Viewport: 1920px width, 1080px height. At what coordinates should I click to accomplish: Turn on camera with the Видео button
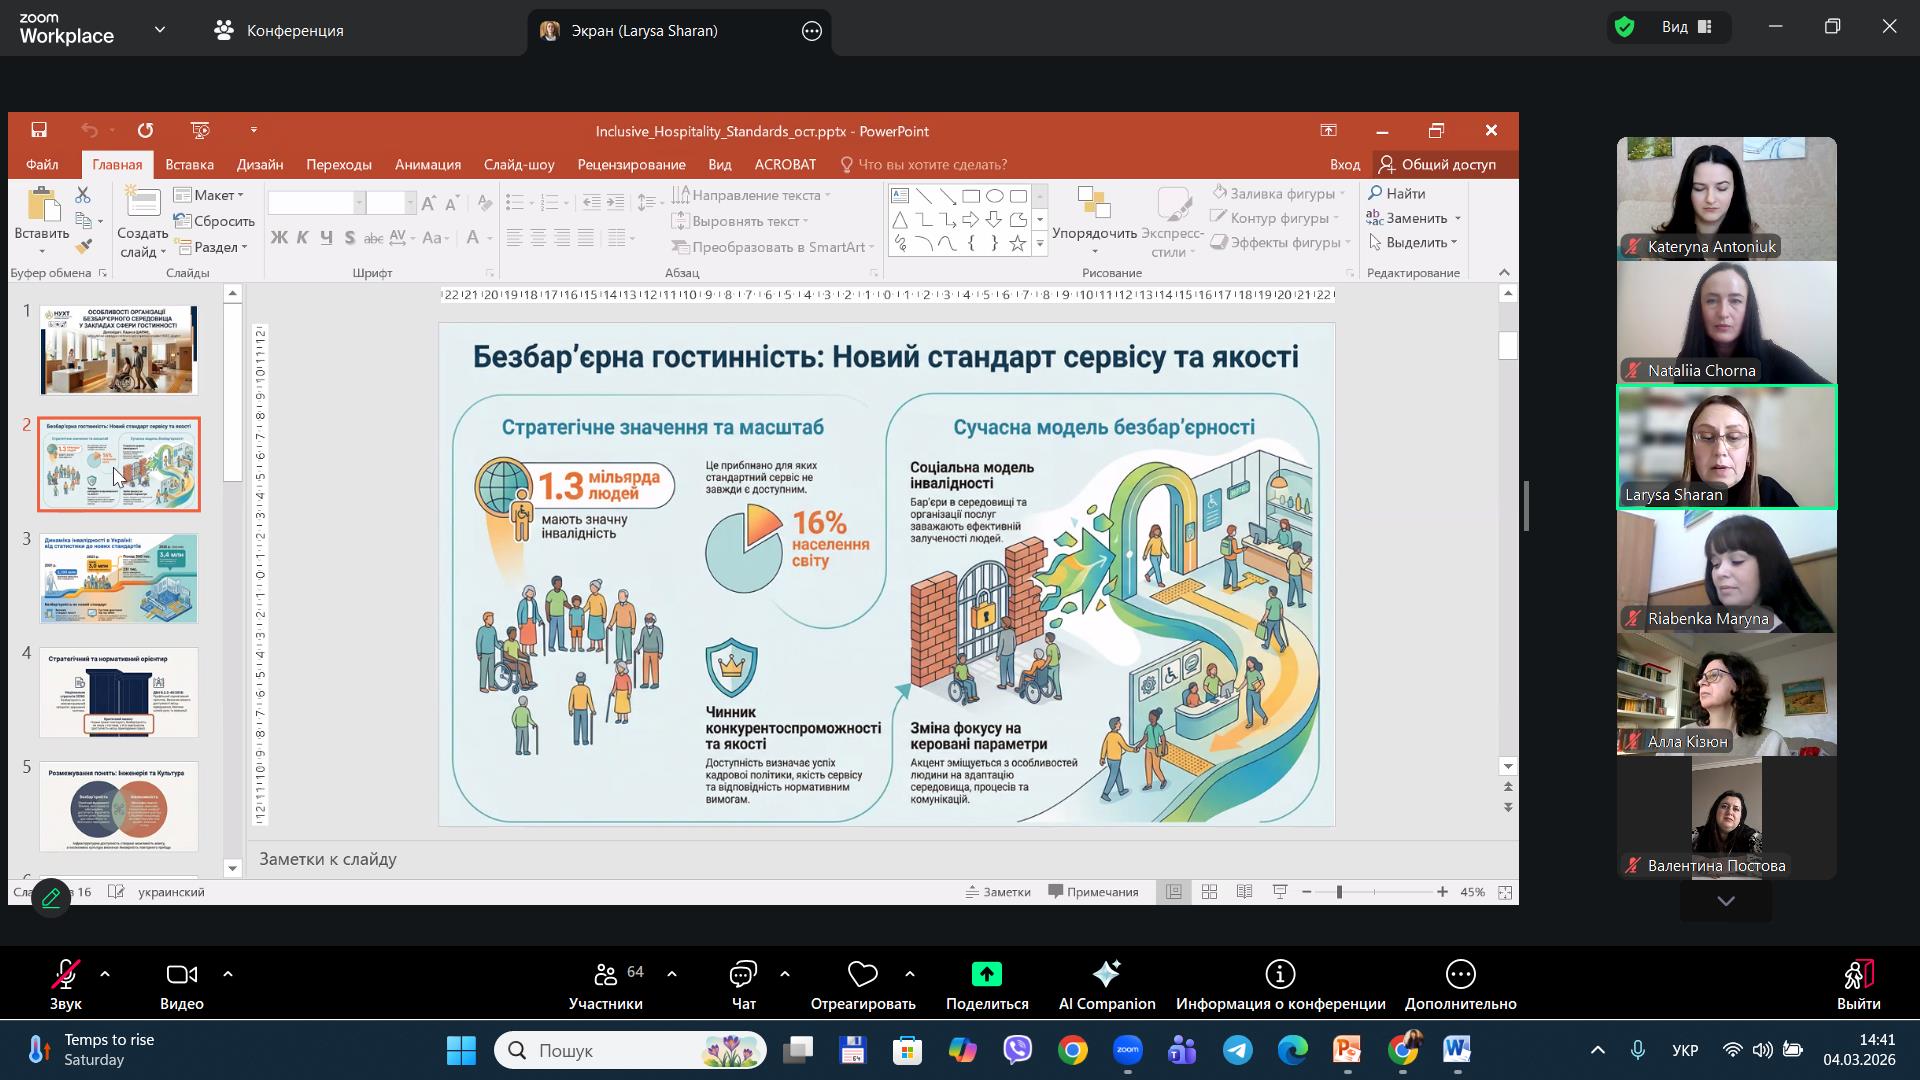[181, 975]
